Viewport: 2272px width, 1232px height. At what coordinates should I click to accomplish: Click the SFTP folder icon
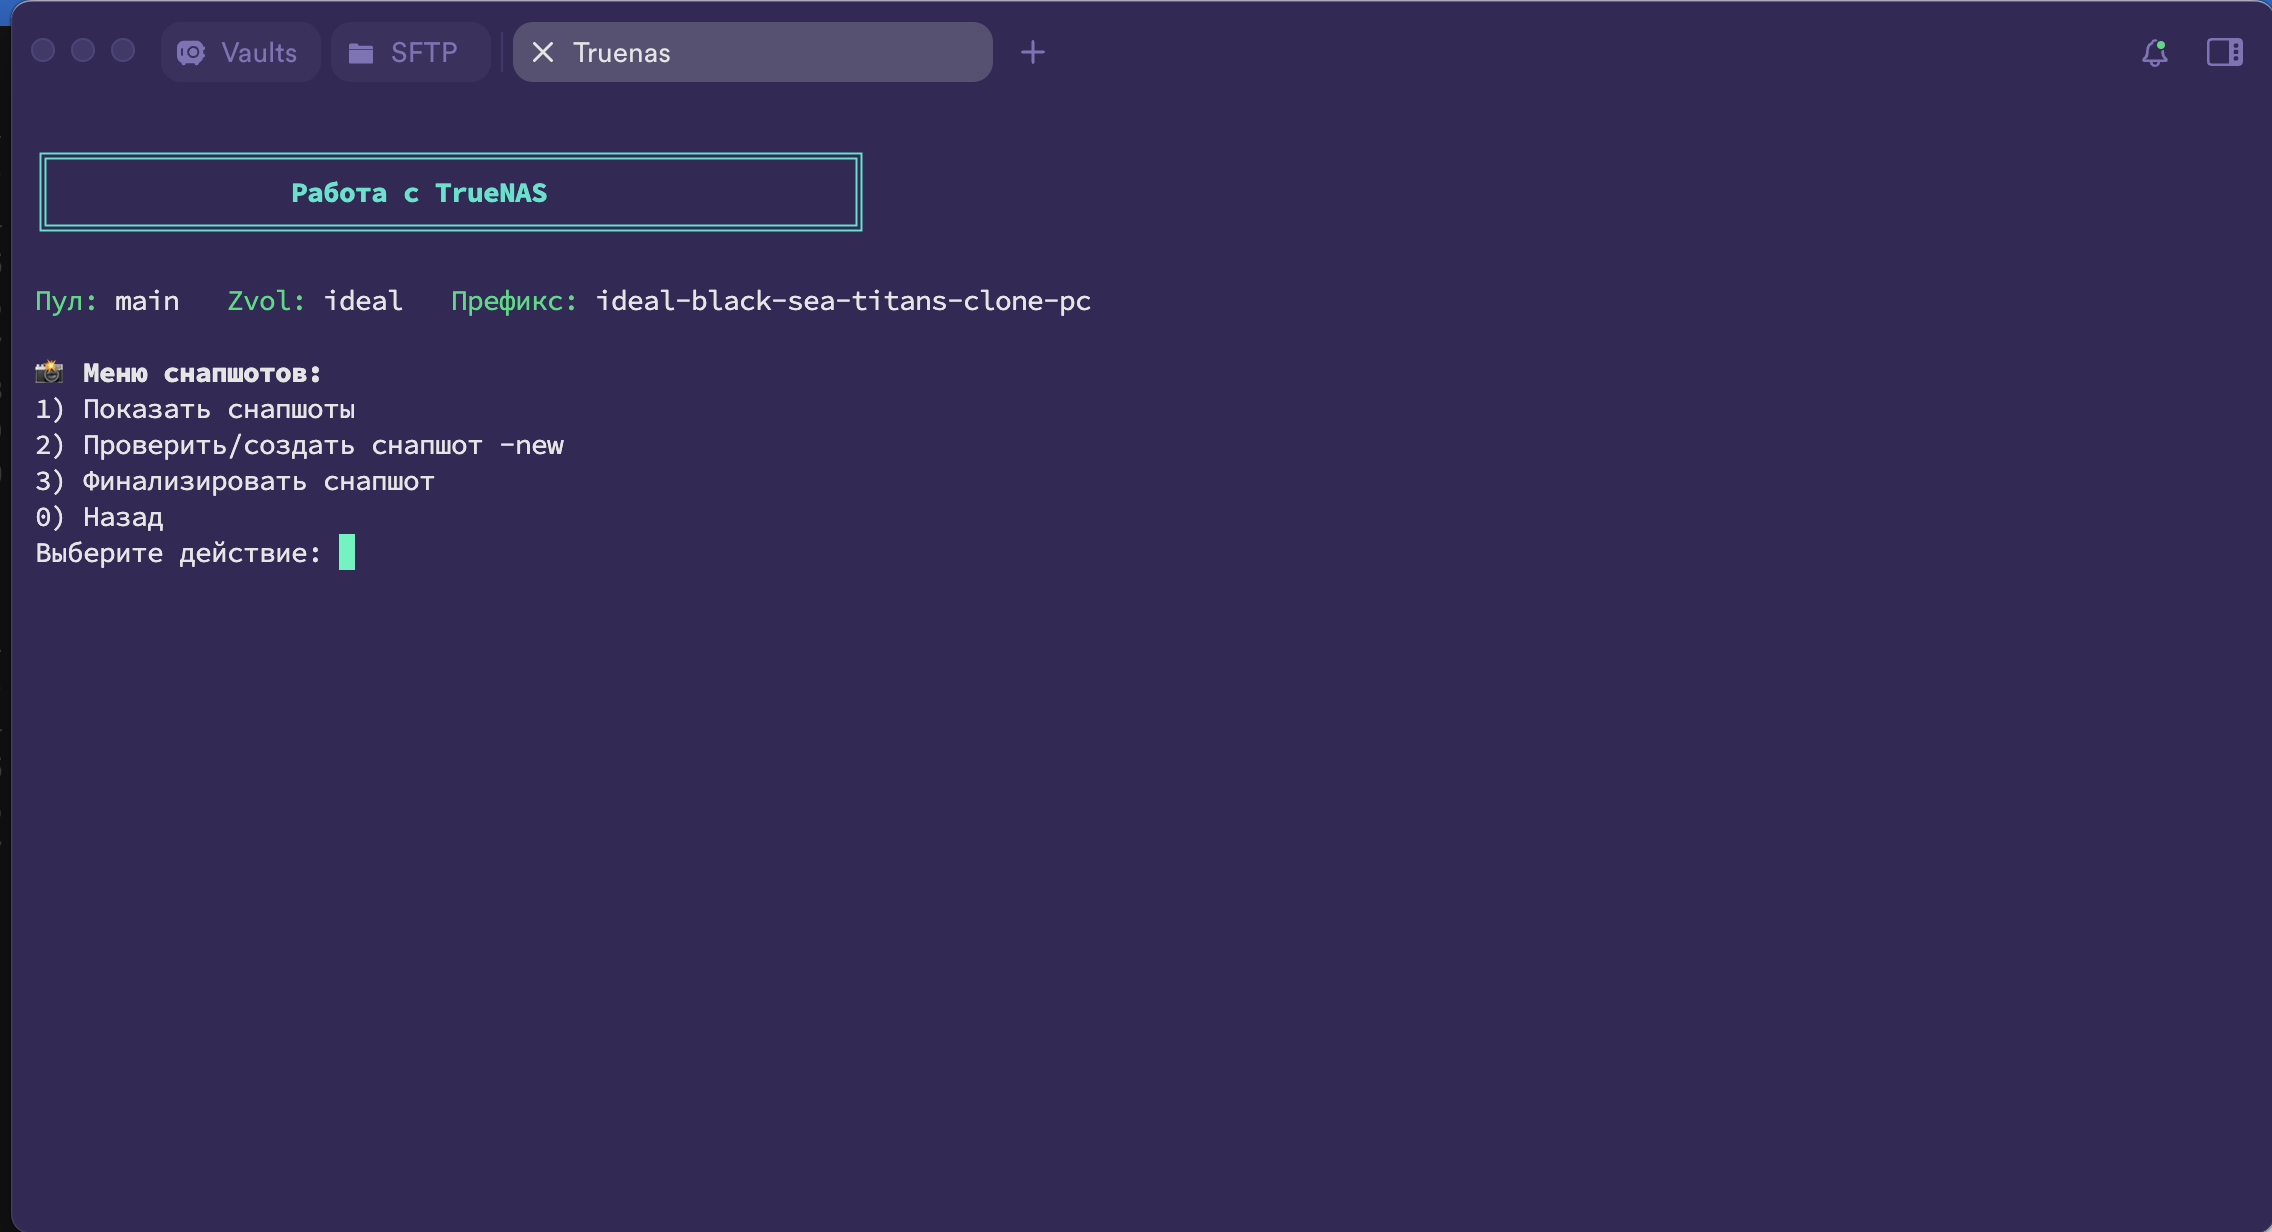point(361,53)
